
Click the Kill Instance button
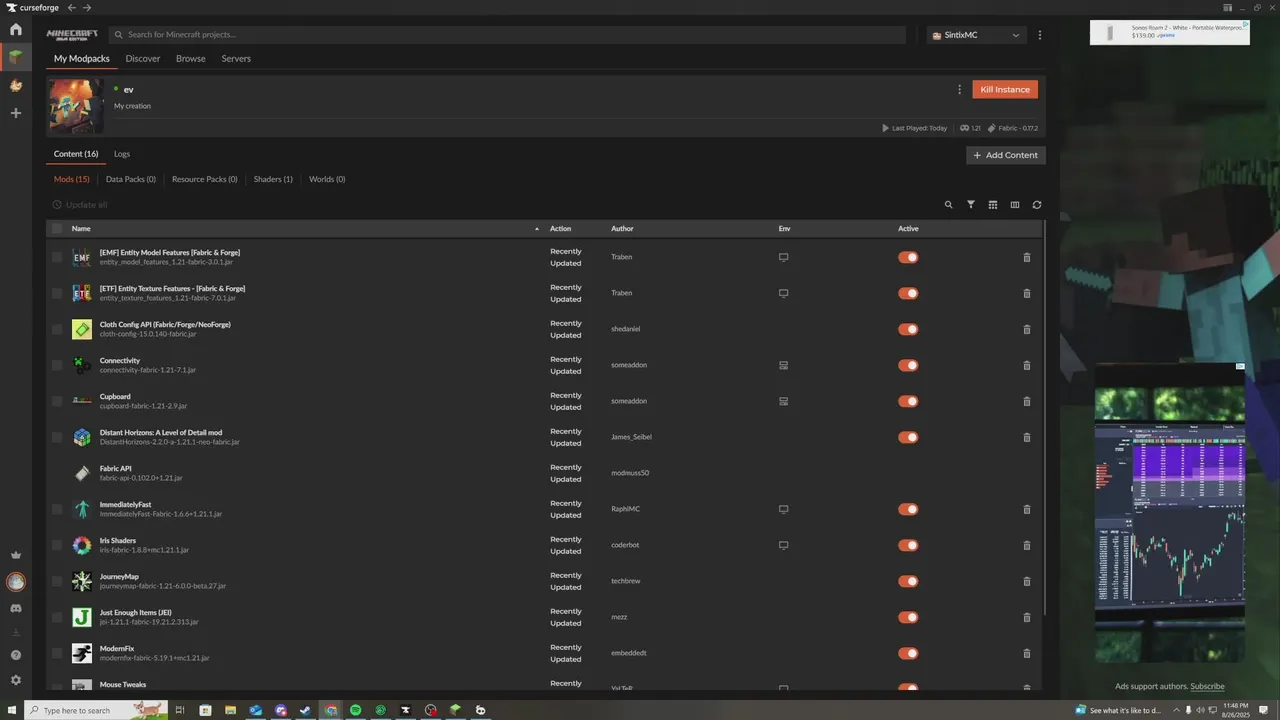[1005, 89]
